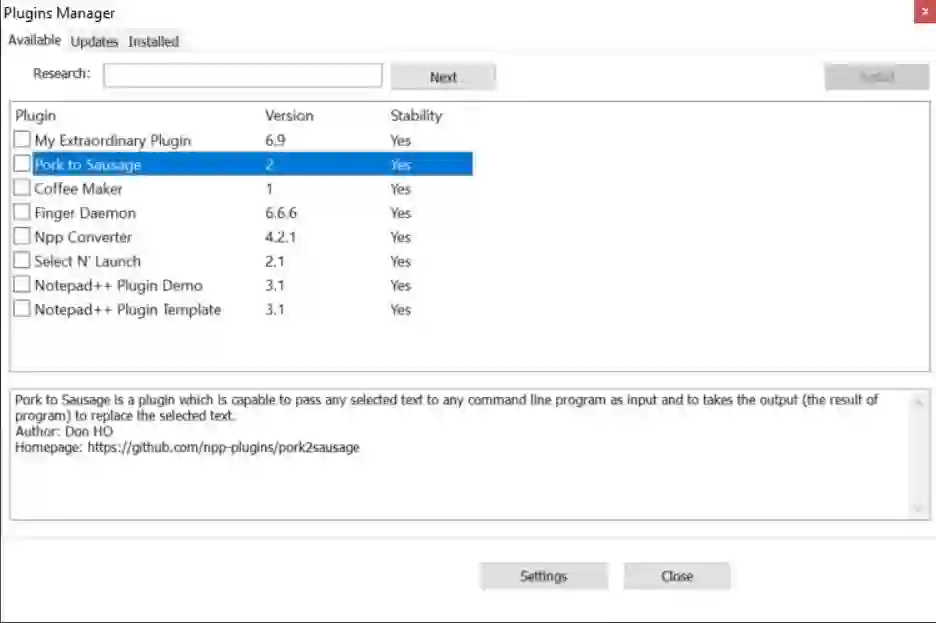Select the Pork to Sausage row name
936x623 pixels.
click(x=88, y=164)
